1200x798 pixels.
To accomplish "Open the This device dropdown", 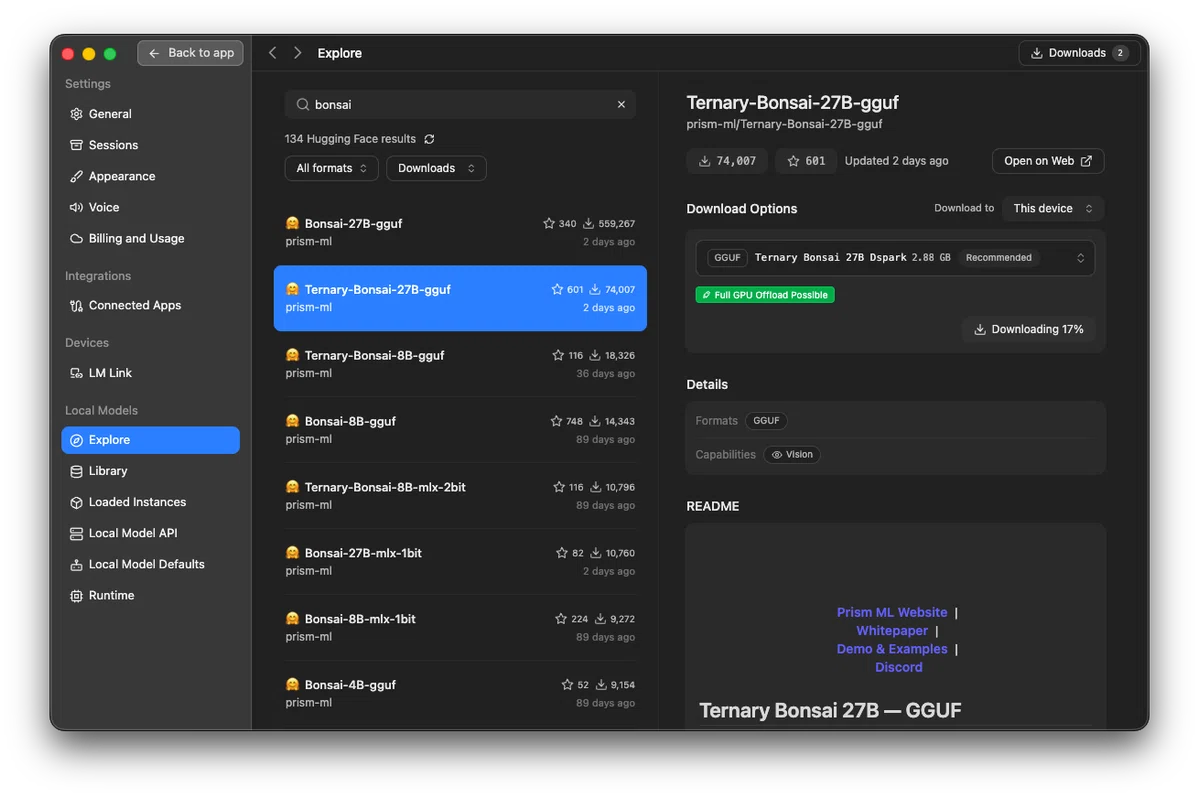I will click(x=1053, y=208).
